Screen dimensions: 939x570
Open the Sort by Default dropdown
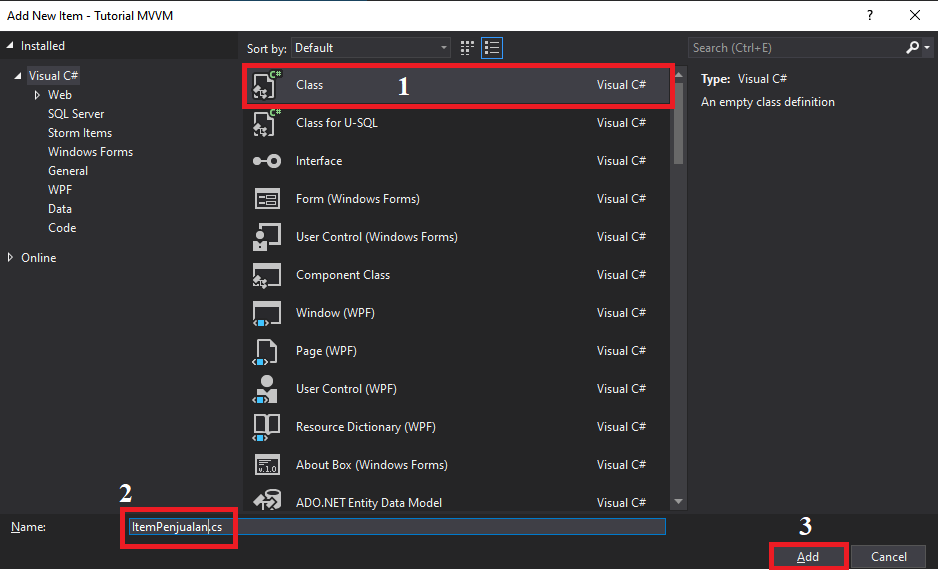click(371, 48)
